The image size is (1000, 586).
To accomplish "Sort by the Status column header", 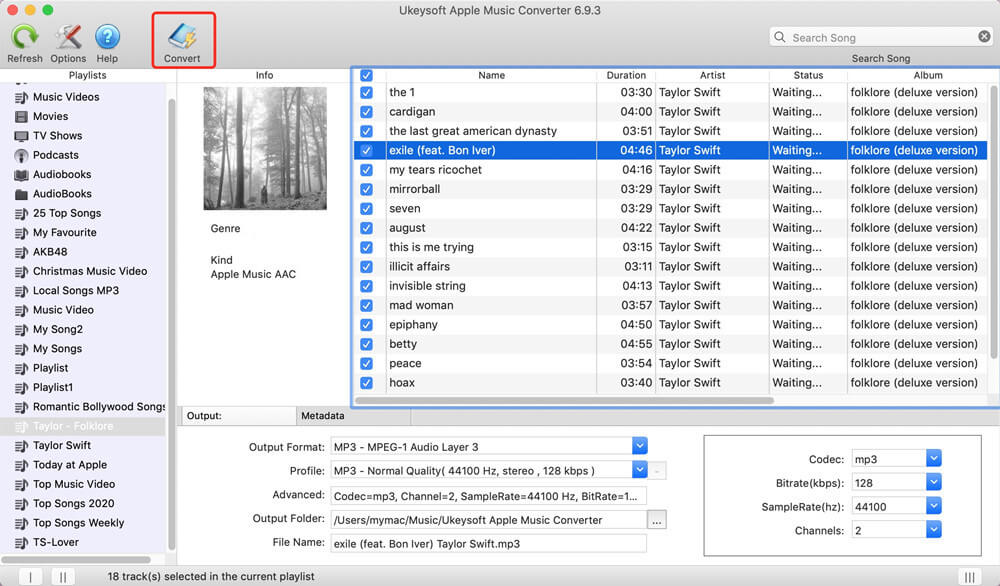I will pyautogui.click(x=808, y=75).
